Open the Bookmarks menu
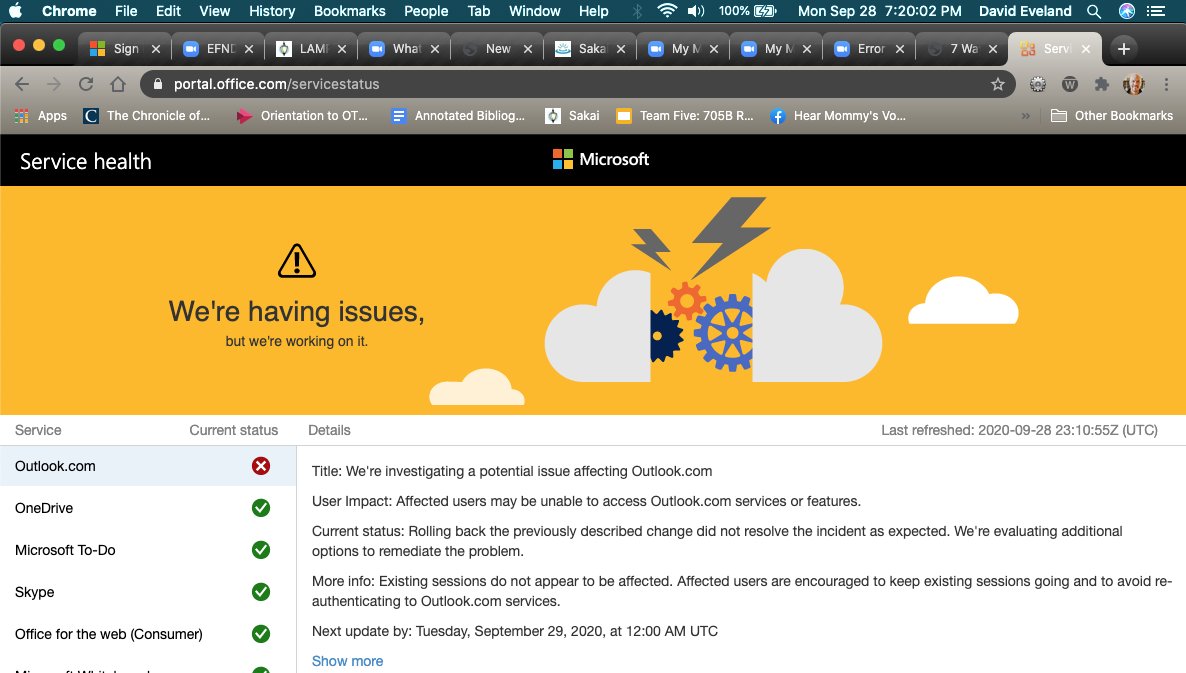Image resolution: width=1186 pixels, height=673 pixels. click(x=349, y=11)
